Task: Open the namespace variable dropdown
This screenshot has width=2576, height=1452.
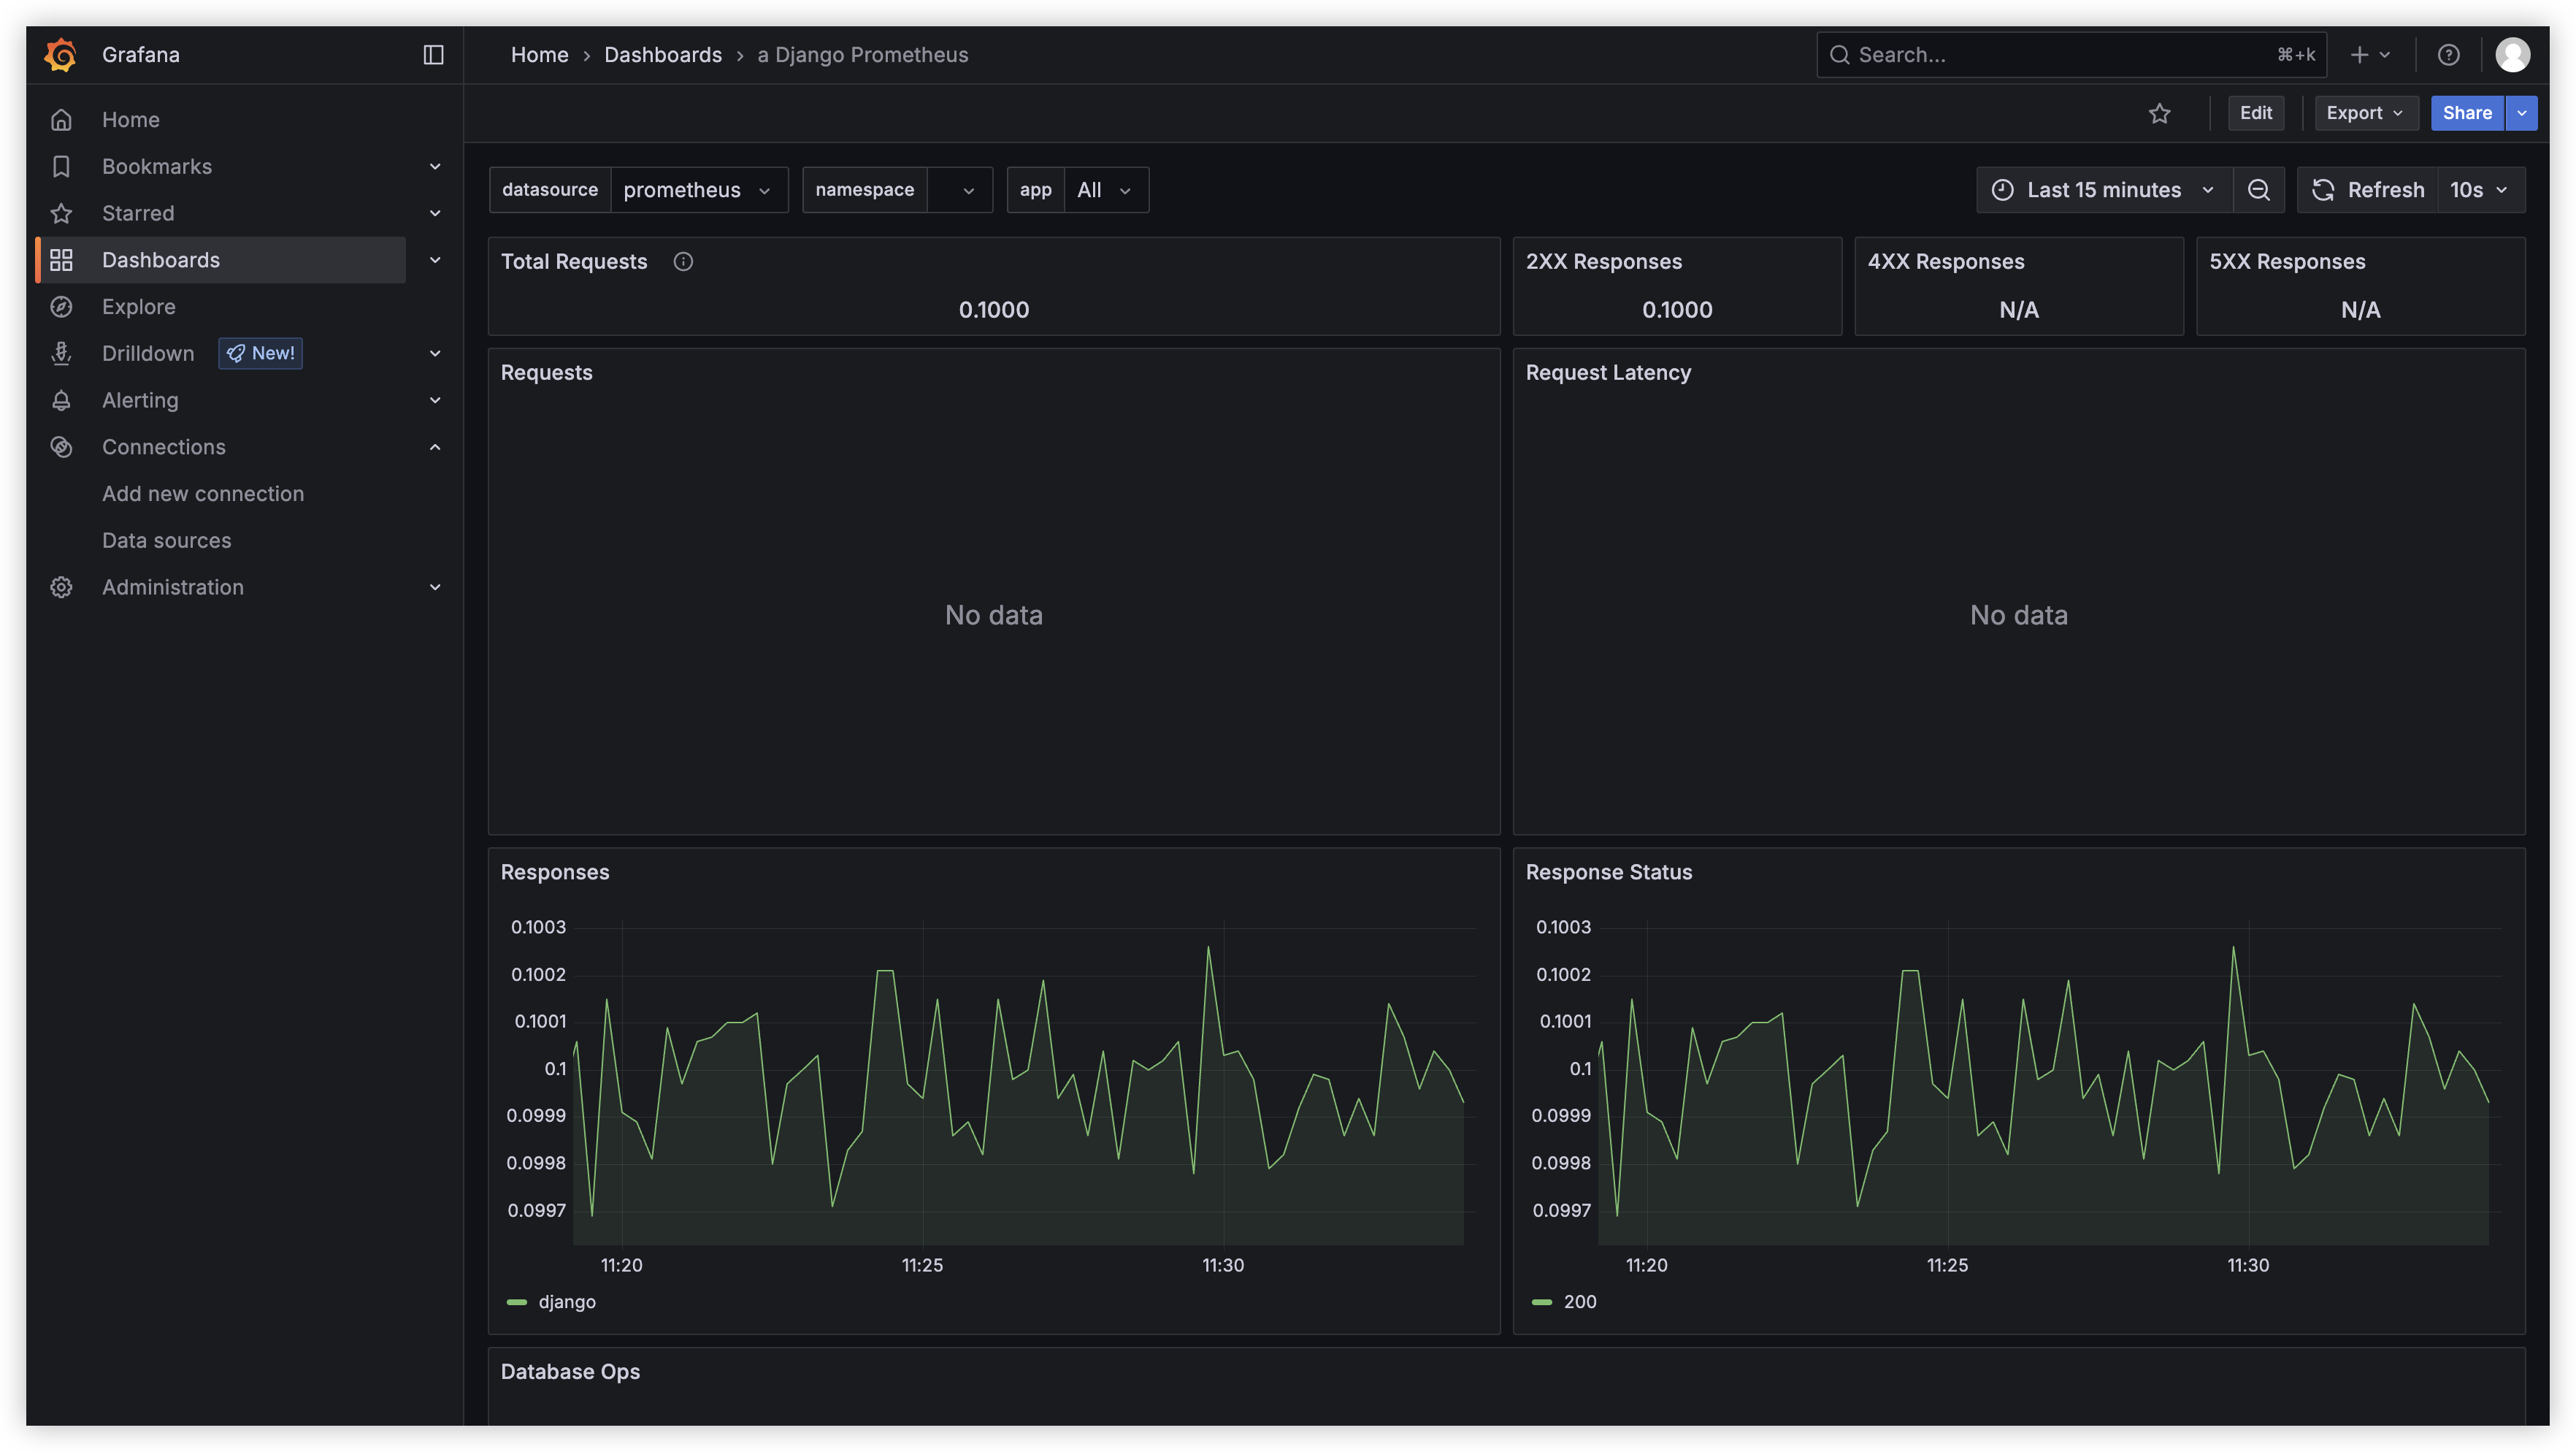Action: [x=959, y=190]
